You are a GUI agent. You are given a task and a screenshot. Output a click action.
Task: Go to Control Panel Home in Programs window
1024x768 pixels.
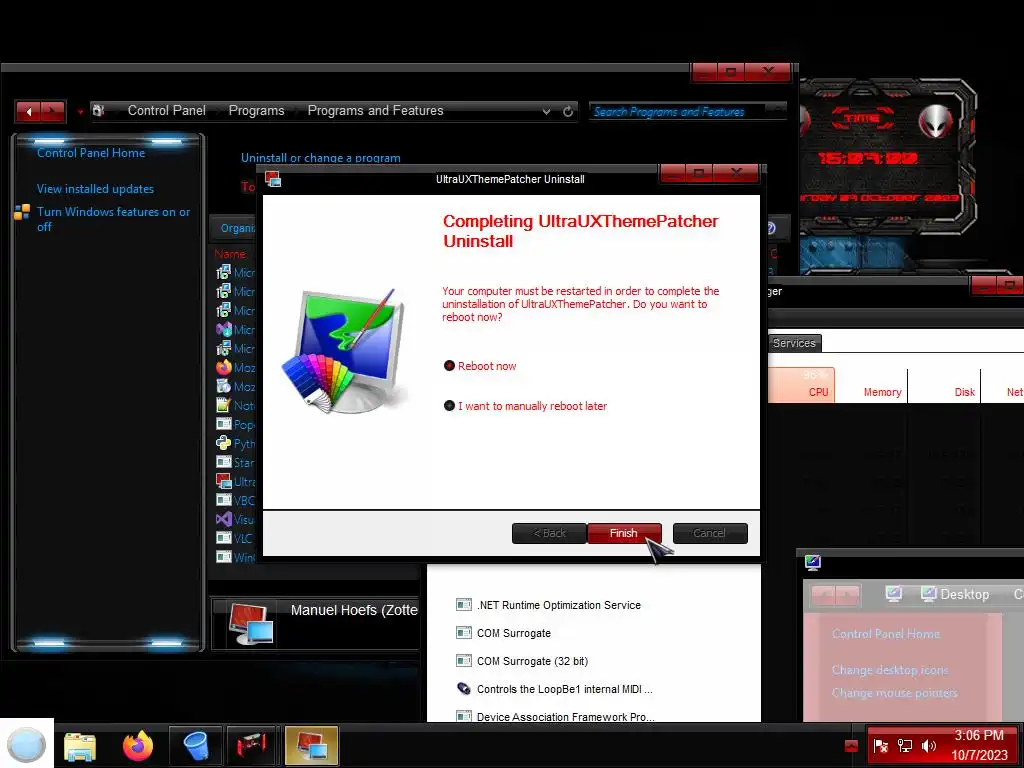point(91,153)
